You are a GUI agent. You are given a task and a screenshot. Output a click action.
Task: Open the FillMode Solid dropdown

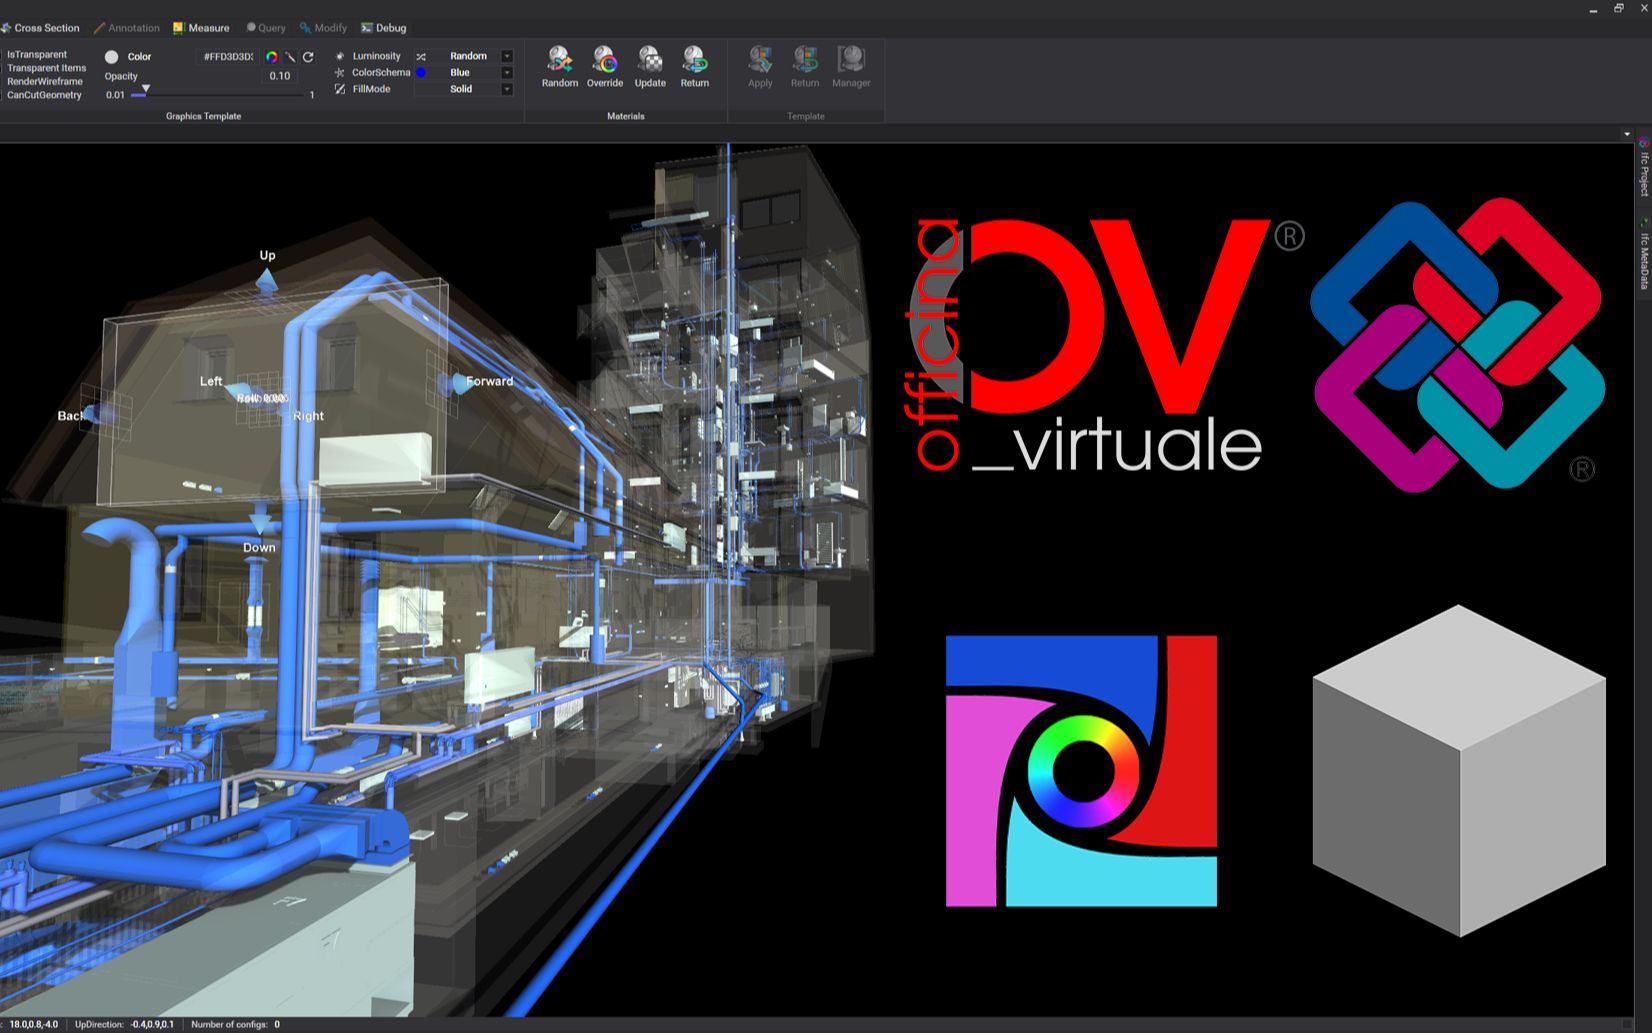tap(507, 89)
